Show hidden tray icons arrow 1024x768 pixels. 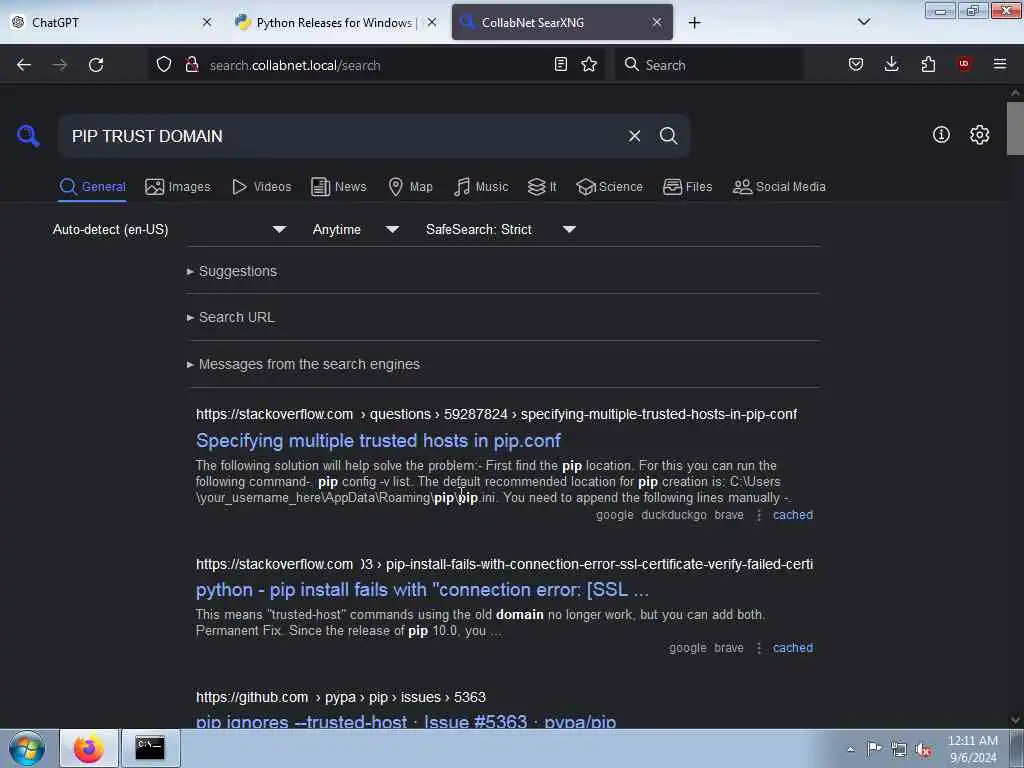point(850,749)
